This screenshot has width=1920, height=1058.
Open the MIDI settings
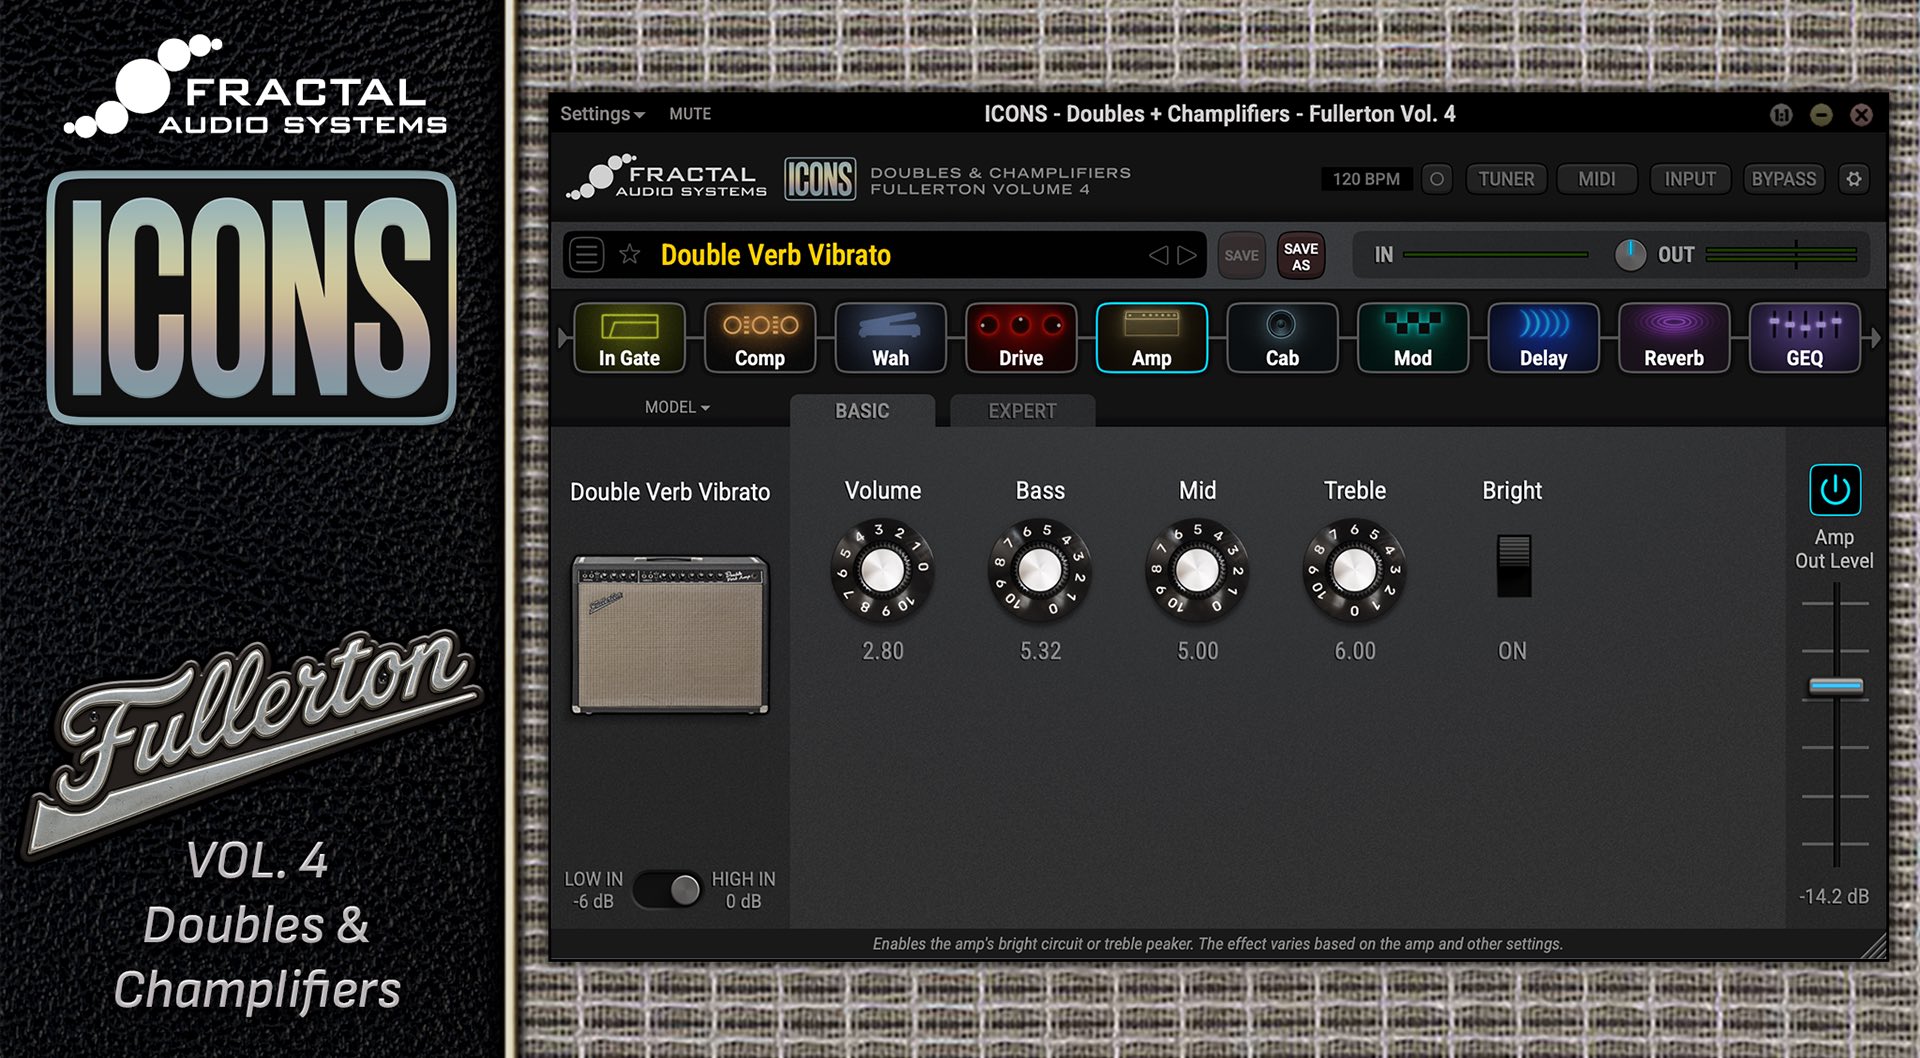[x=1597, y=179]
